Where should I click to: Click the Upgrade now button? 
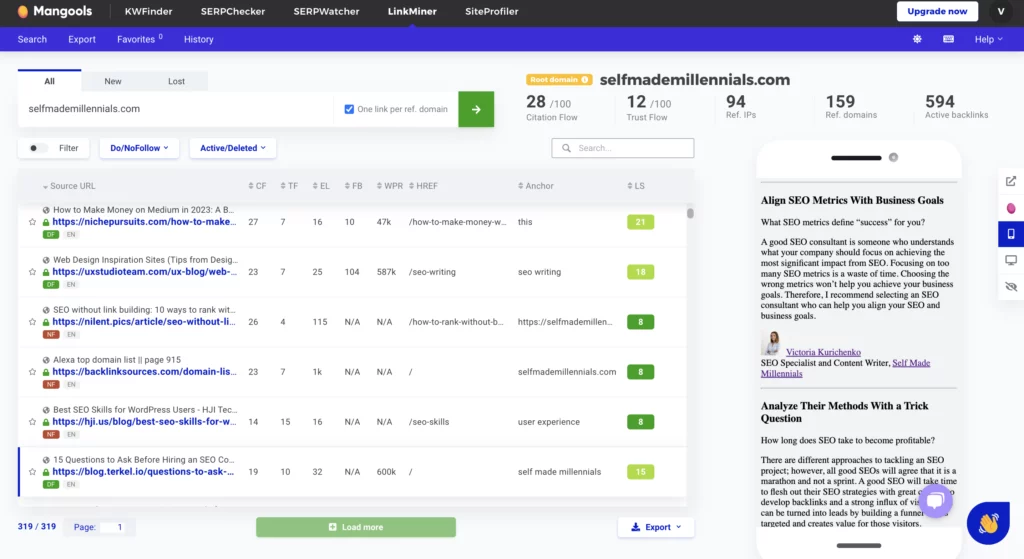[937, 11]
